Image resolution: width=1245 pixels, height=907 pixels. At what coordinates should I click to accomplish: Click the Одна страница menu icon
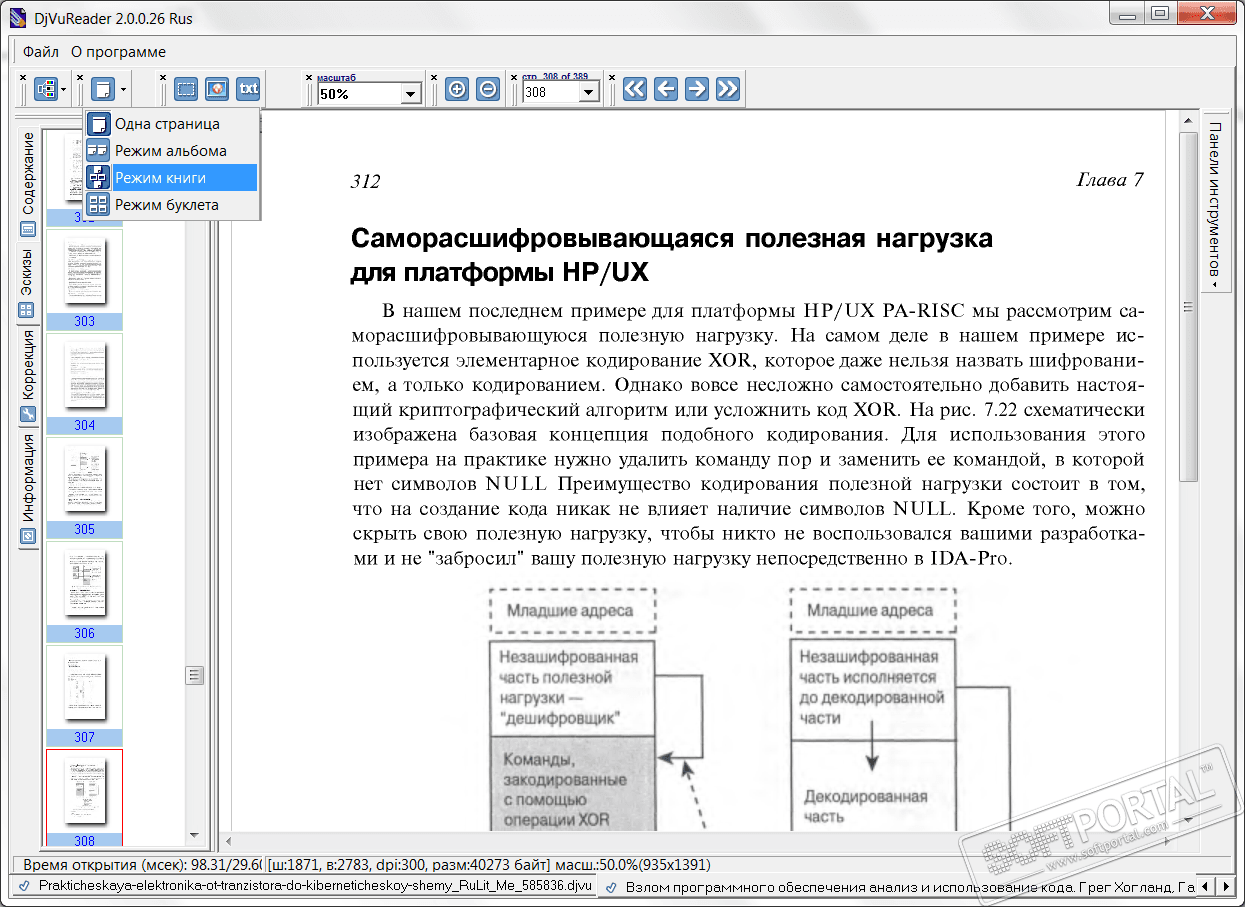tap(98, 124)
